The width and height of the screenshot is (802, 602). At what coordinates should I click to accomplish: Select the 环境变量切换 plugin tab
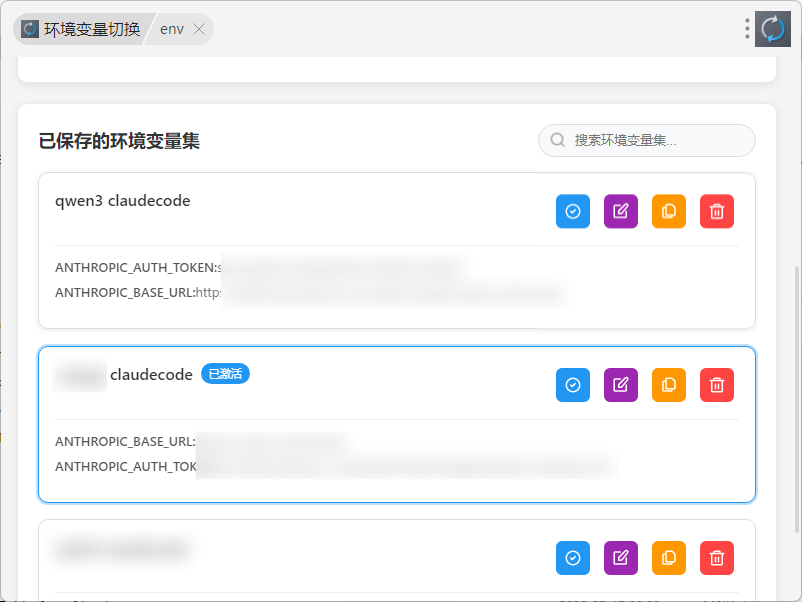82,29
